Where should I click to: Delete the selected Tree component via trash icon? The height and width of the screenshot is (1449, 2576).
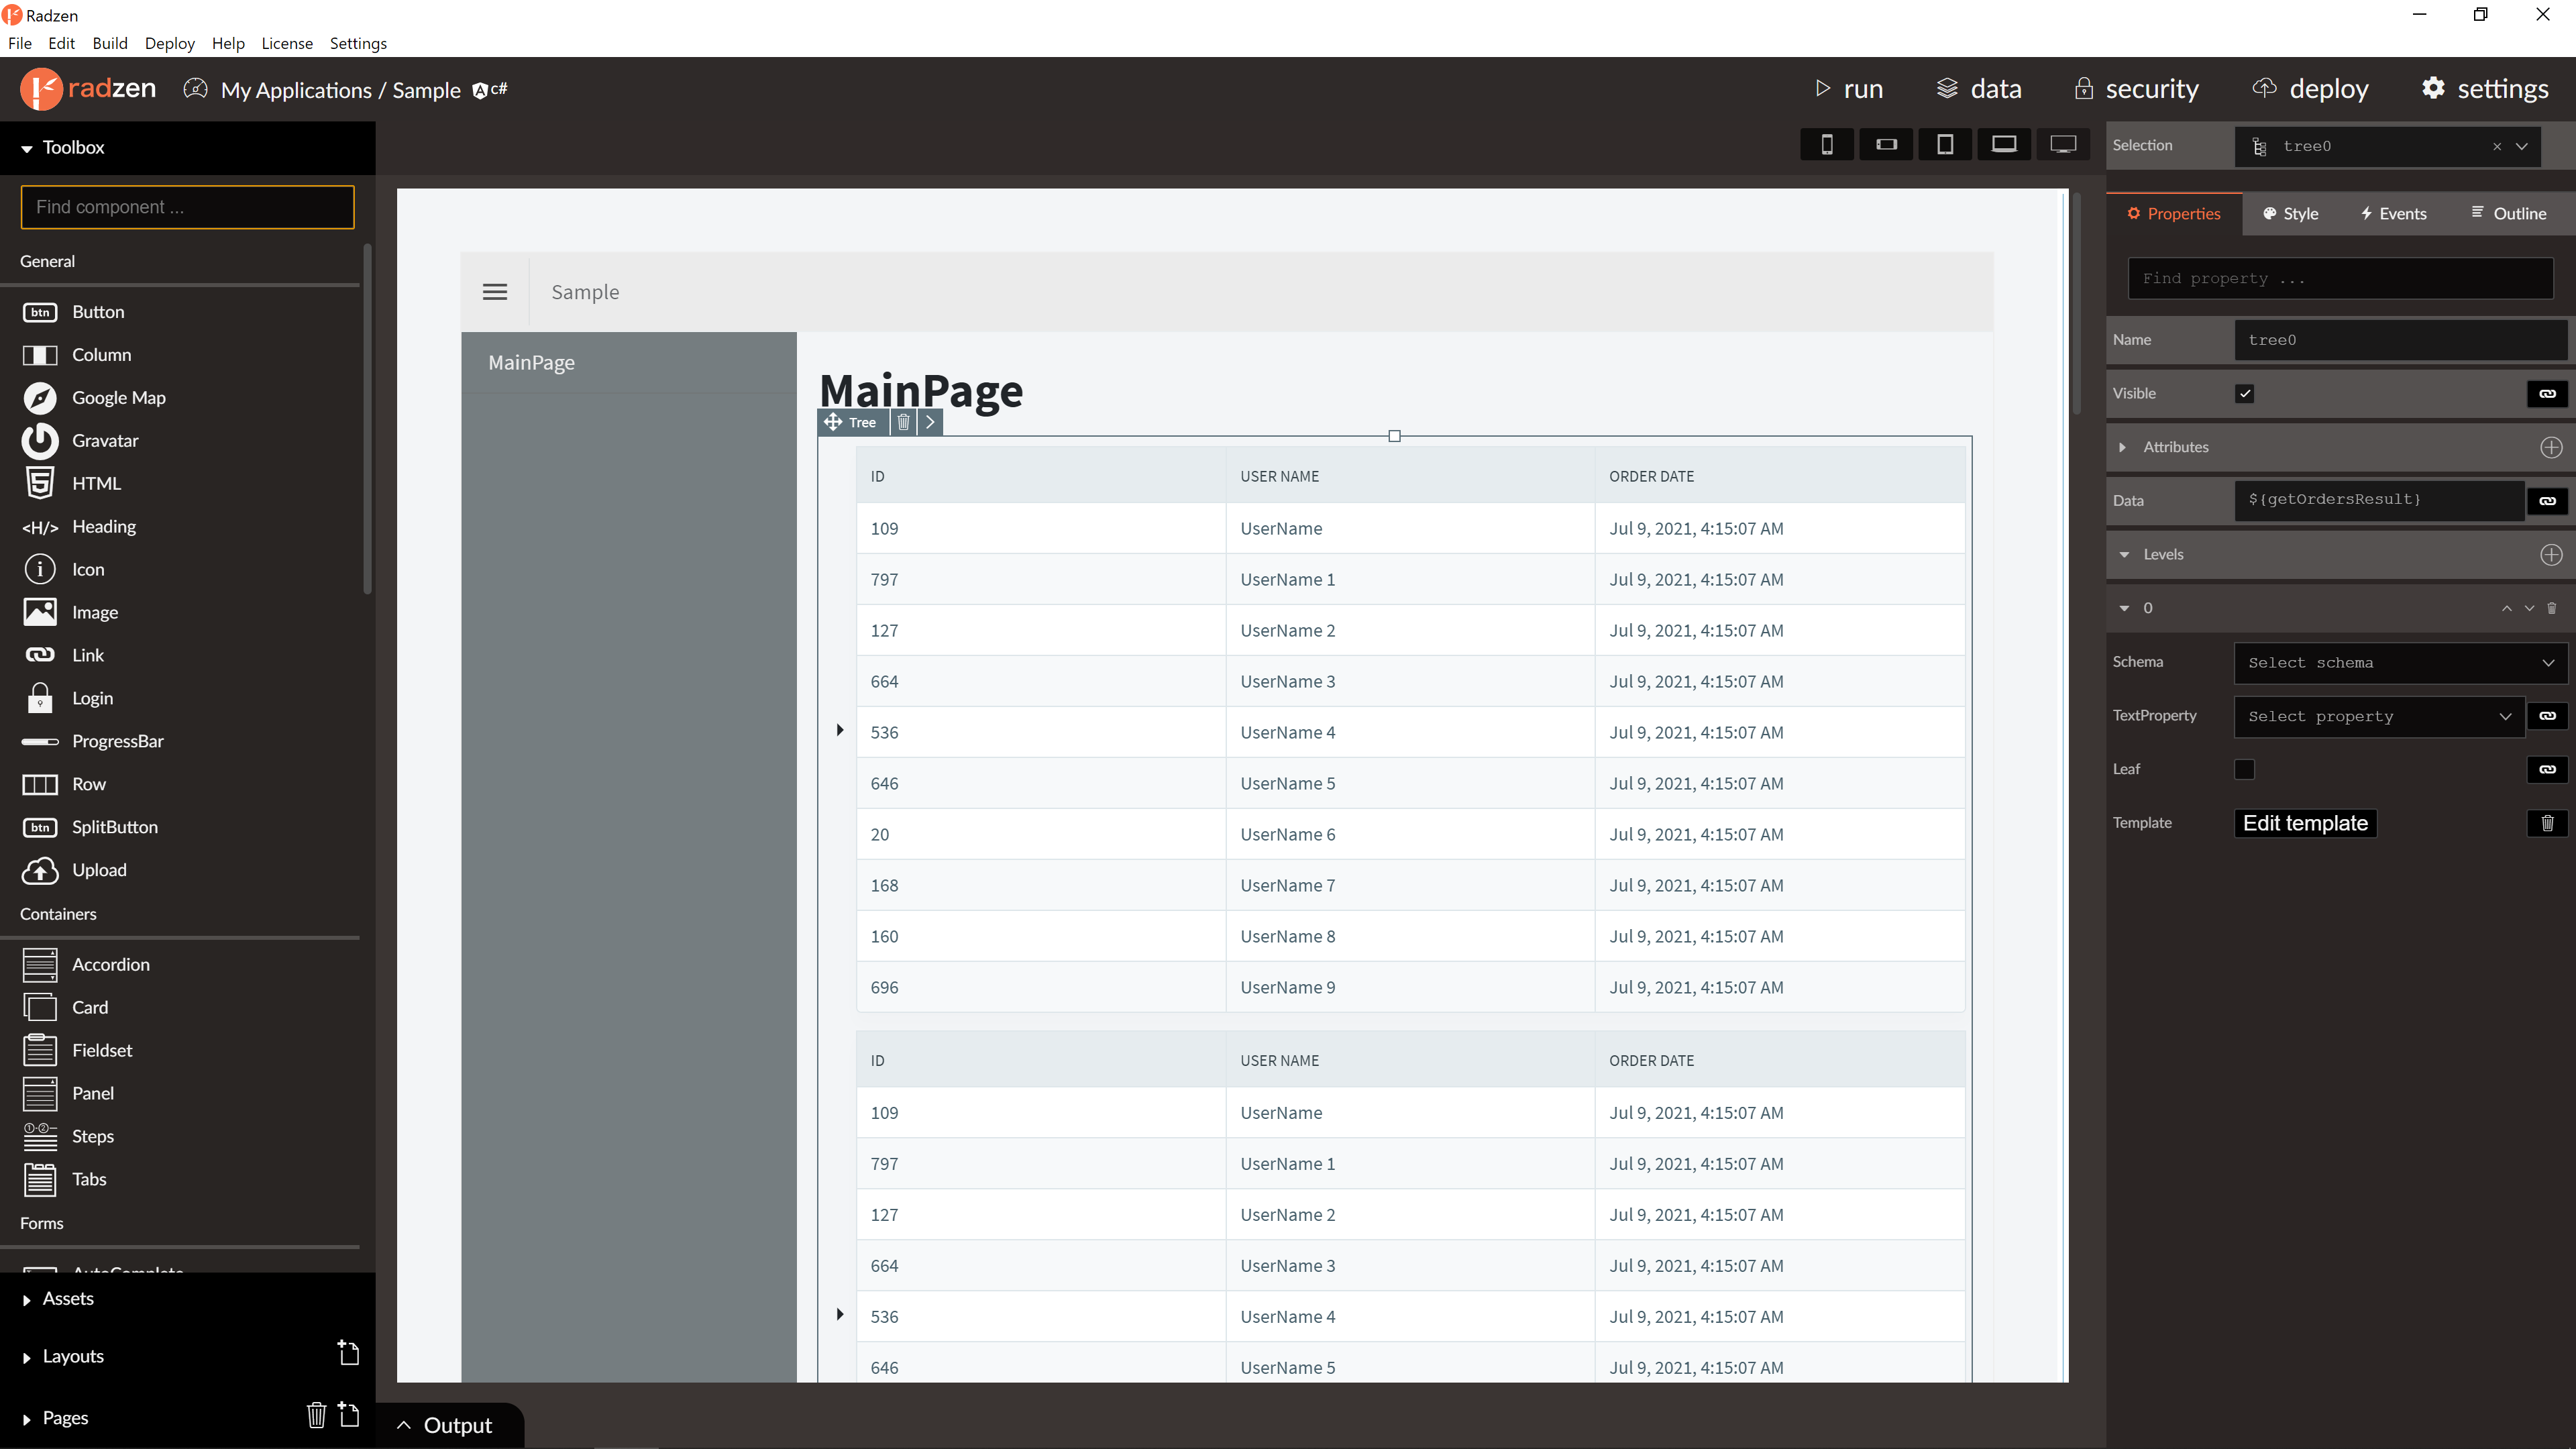tap(903, 422)
